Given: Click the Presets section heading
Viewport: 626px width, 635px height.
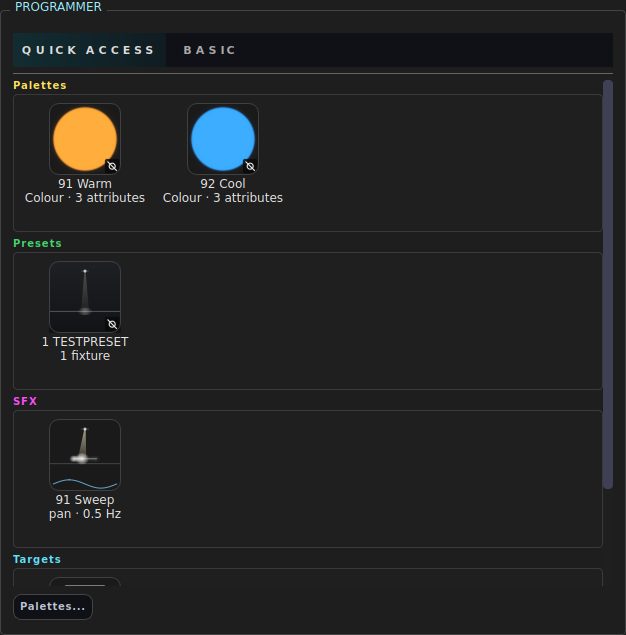Looking at the screenshot, I should tap(37, 243).
